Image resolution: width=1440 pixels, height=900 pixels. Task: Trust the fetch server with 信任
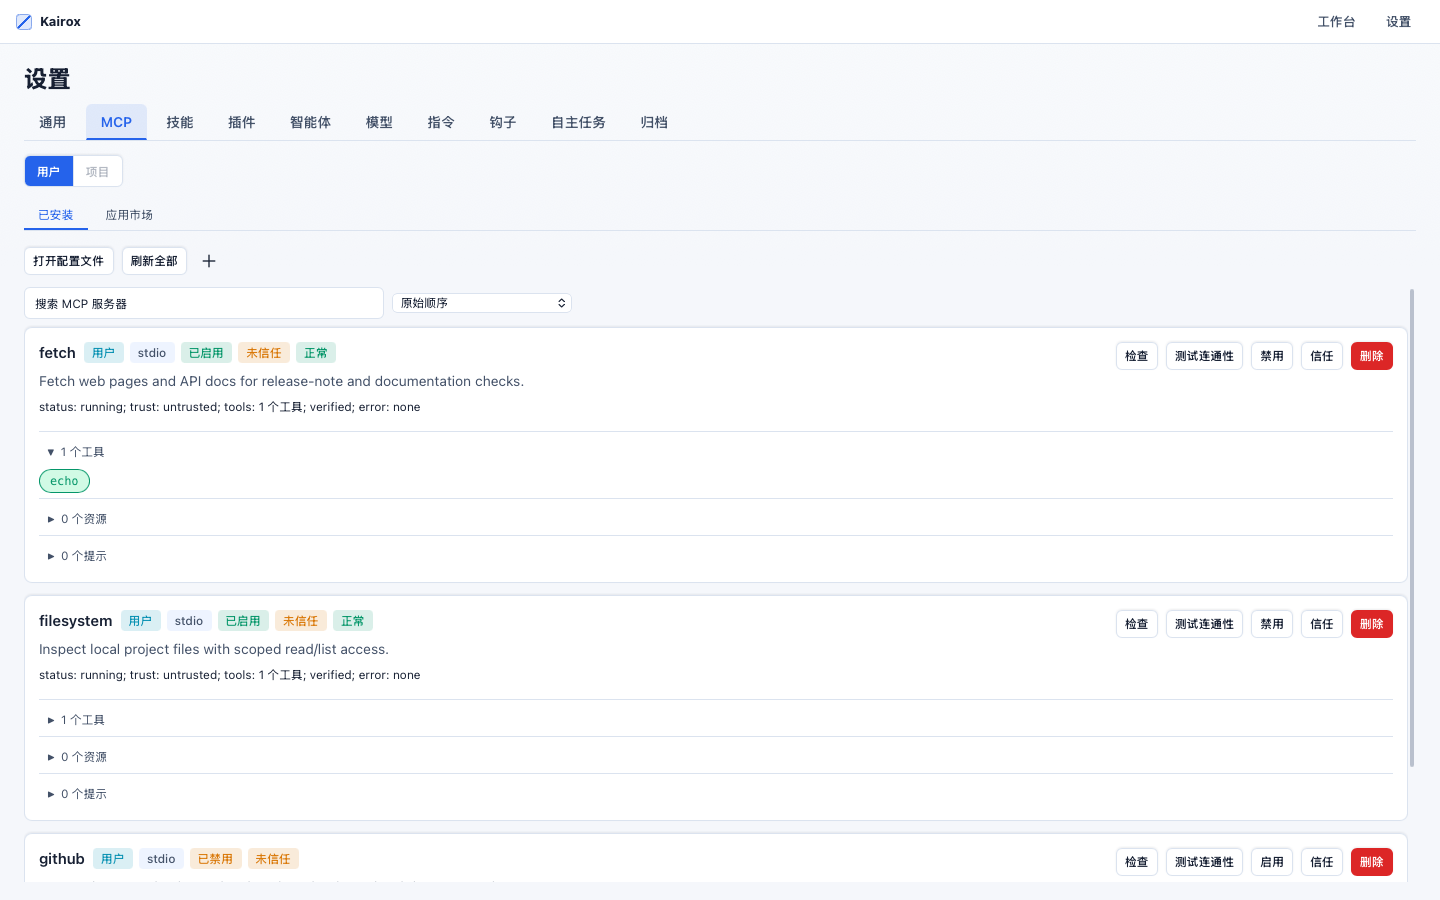(1322, 356)
